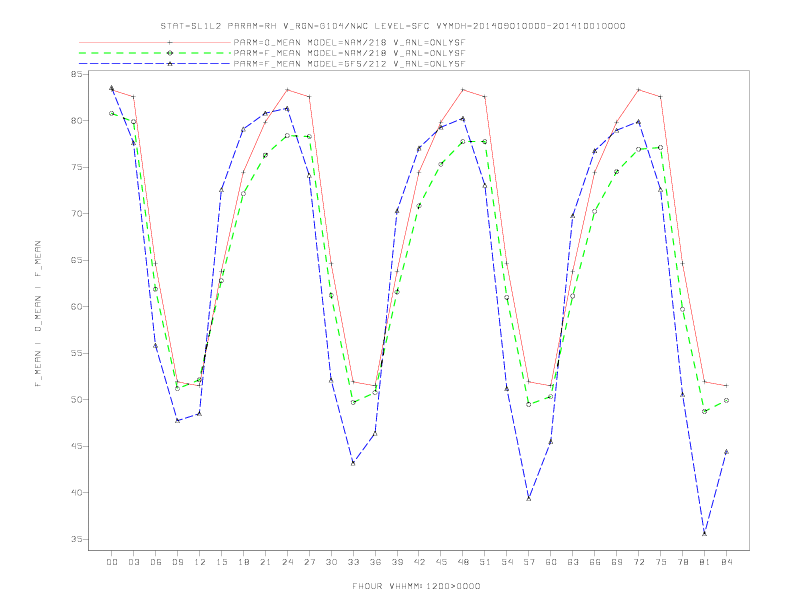792x612 pixels.
Task: Click the red solid legend line sample
Action: pos(155,42)
